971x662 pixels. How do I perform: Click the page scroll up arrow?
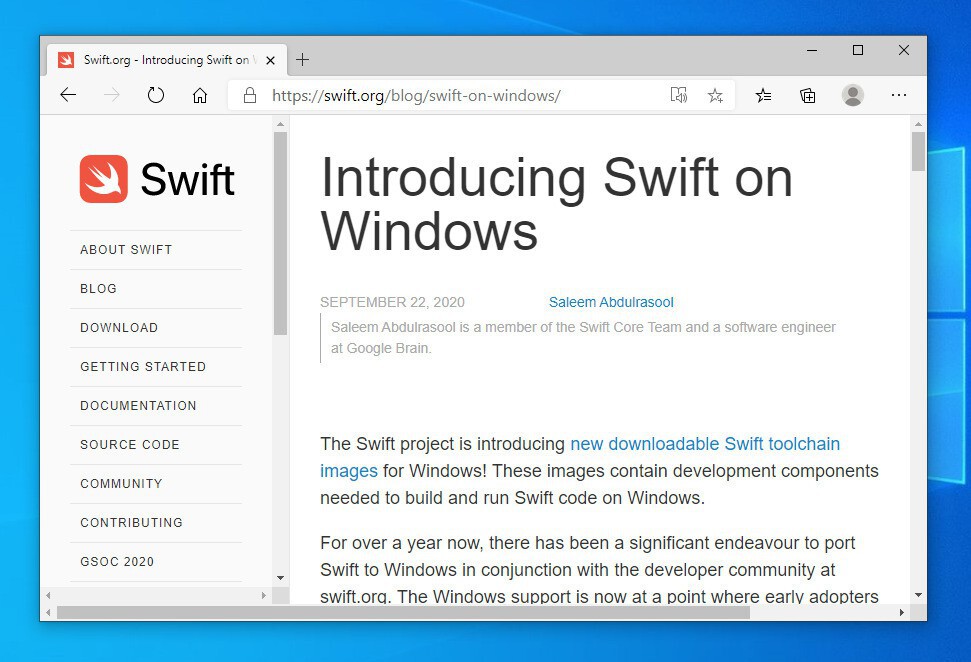(918, 124)
